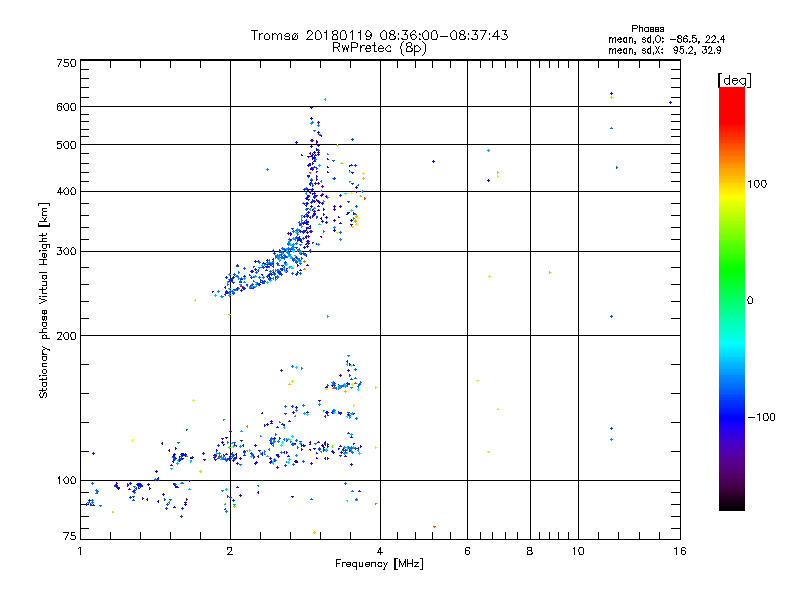Click the y-axis tick label '300'
The height and width of the screenshot is (600, 800).
pyautogui.click(x=66, y=252)
